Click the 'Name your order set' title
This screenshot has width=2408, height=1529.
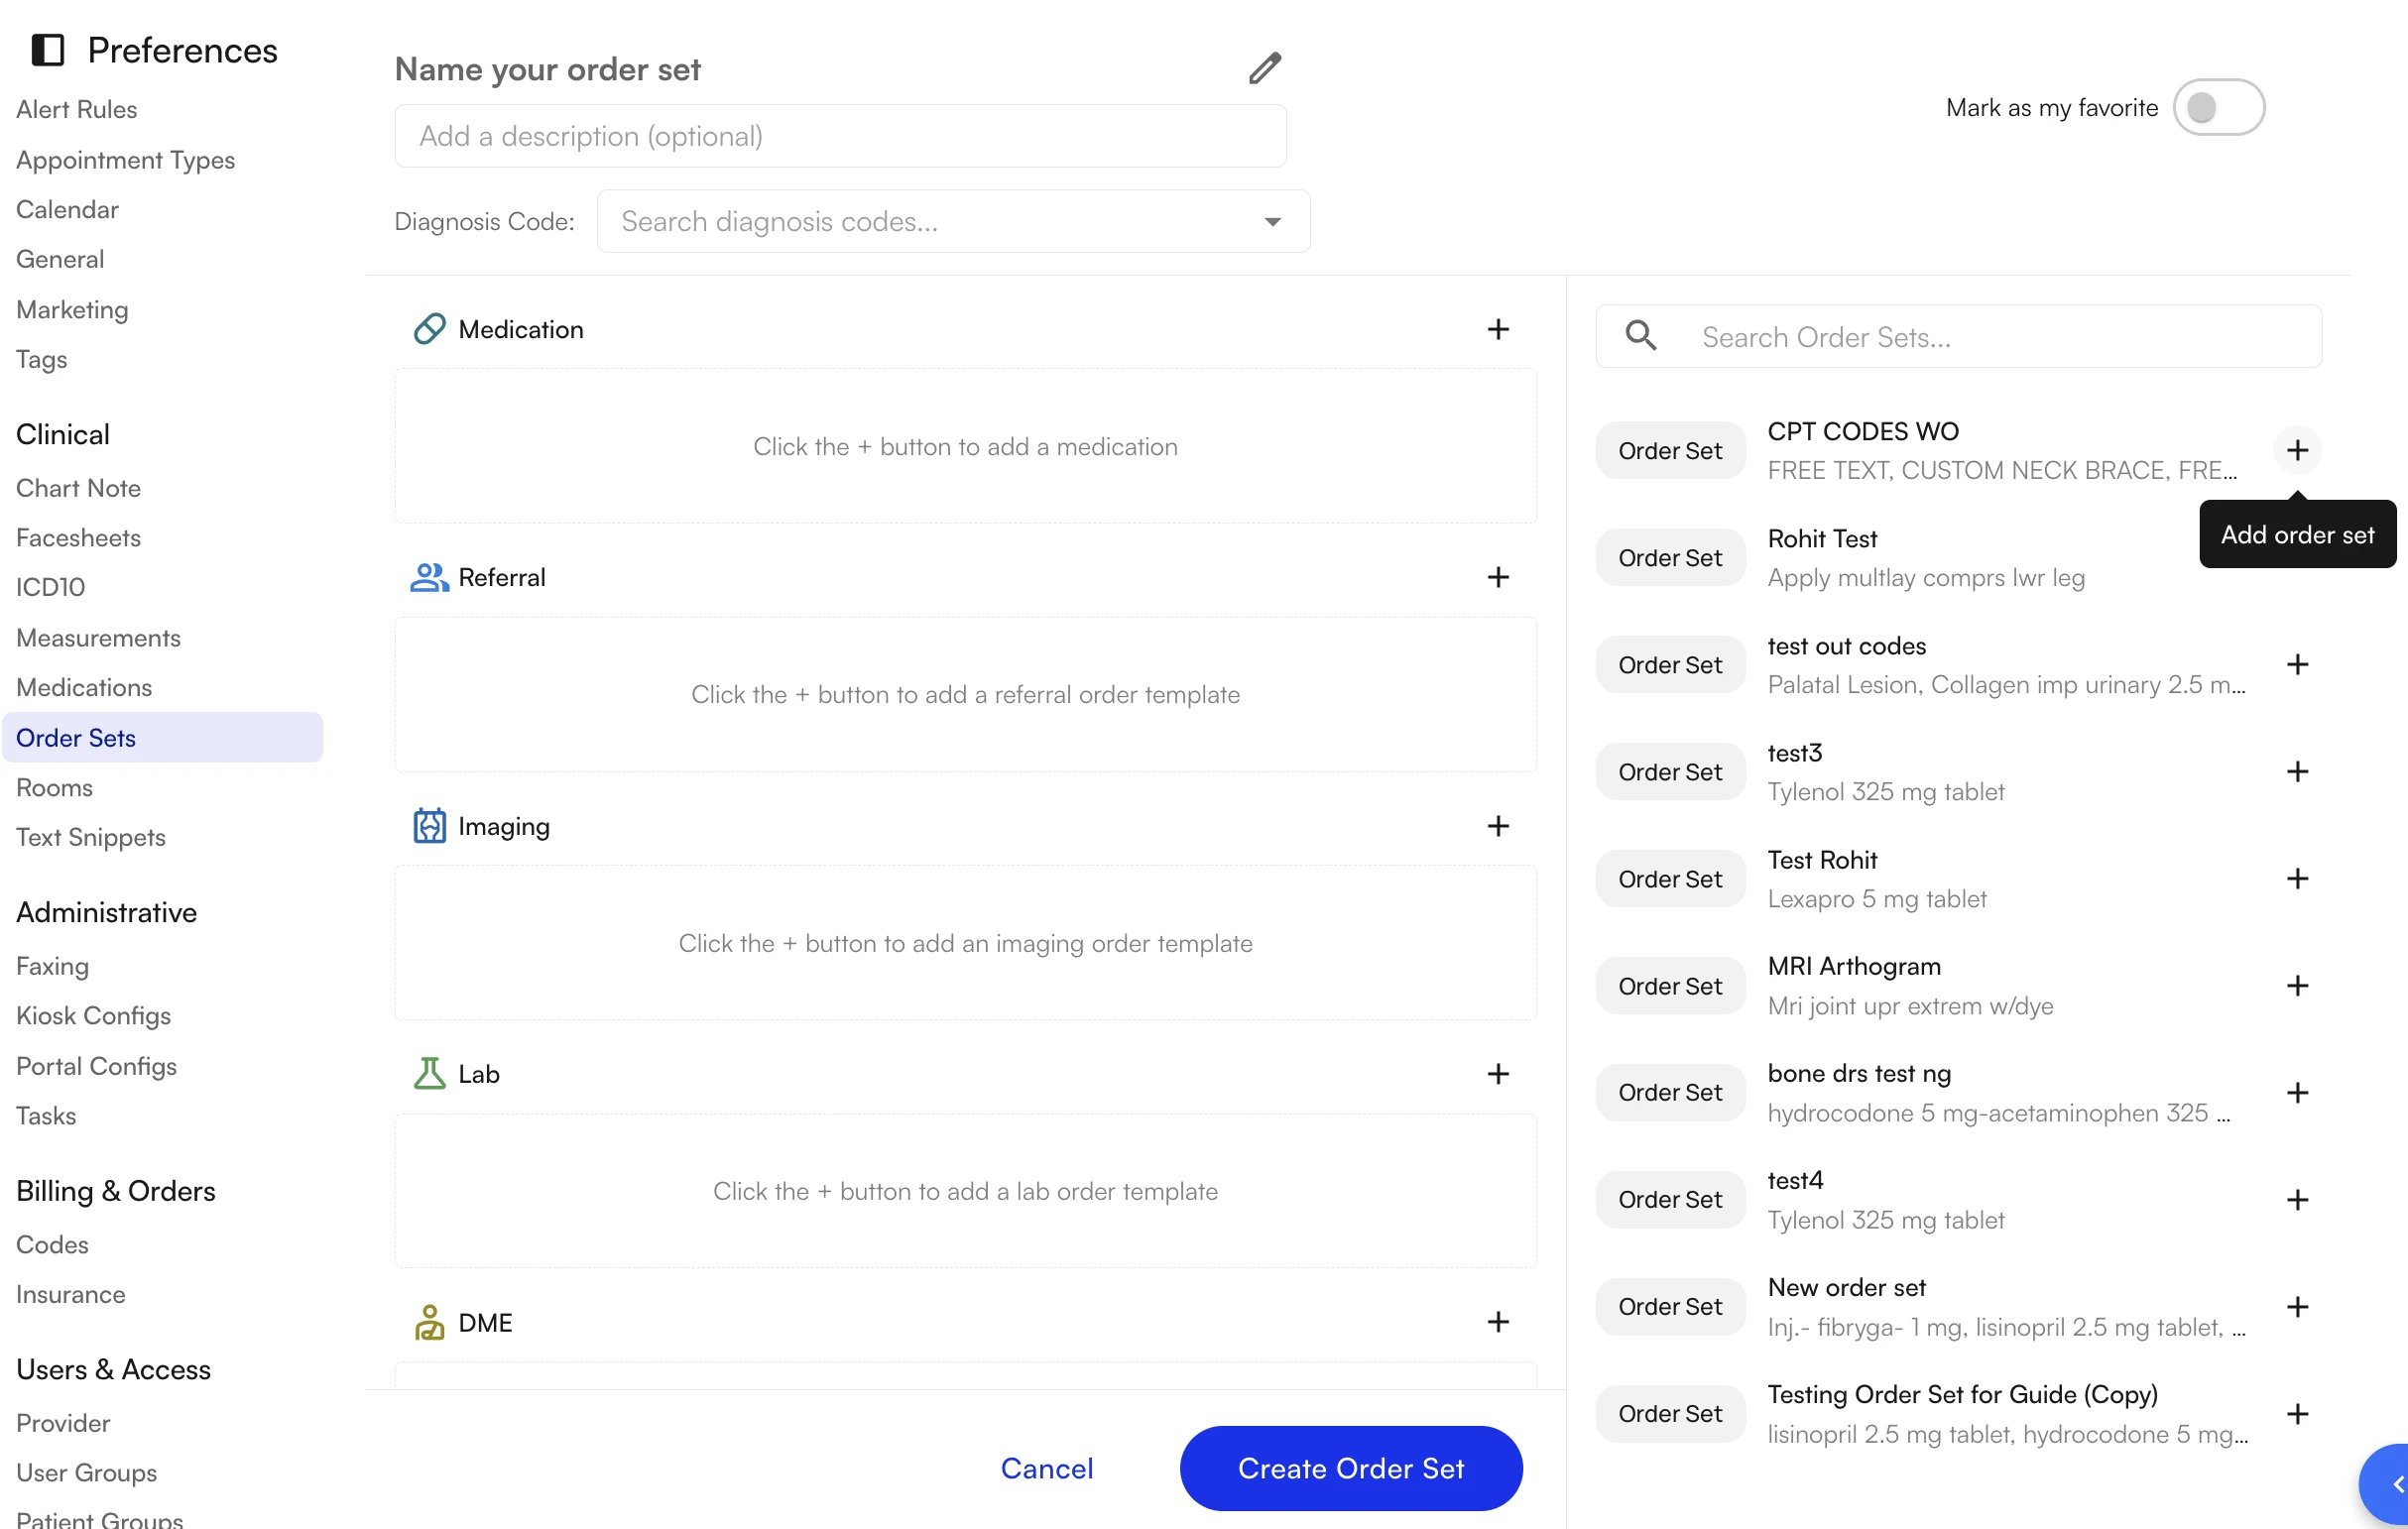pyautogui.click(x=547, y=69)
